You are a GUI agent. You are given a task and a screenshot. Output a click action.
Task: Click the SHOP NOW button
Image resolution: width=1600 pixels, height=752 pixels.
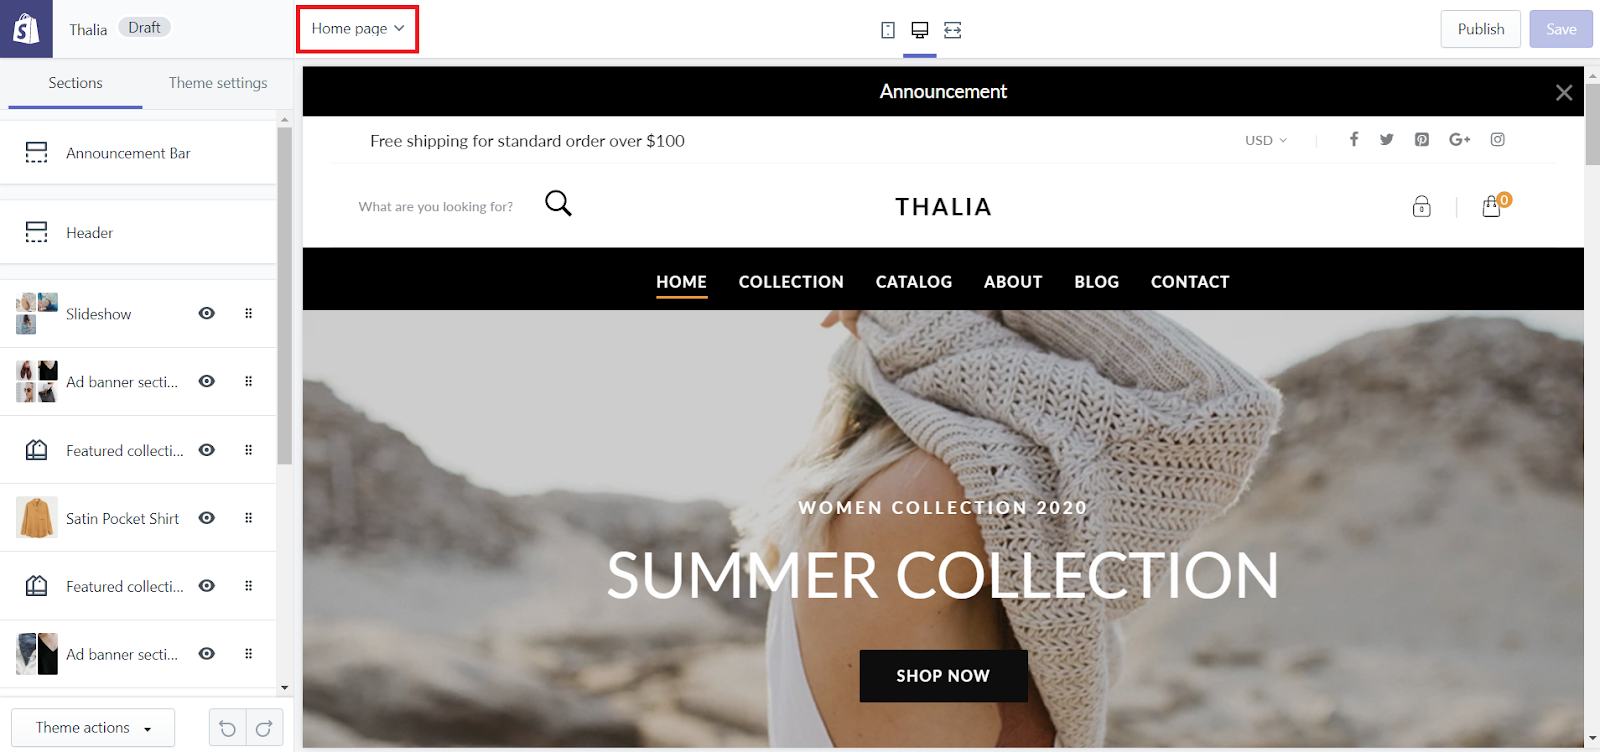click(x=943, y=676)
